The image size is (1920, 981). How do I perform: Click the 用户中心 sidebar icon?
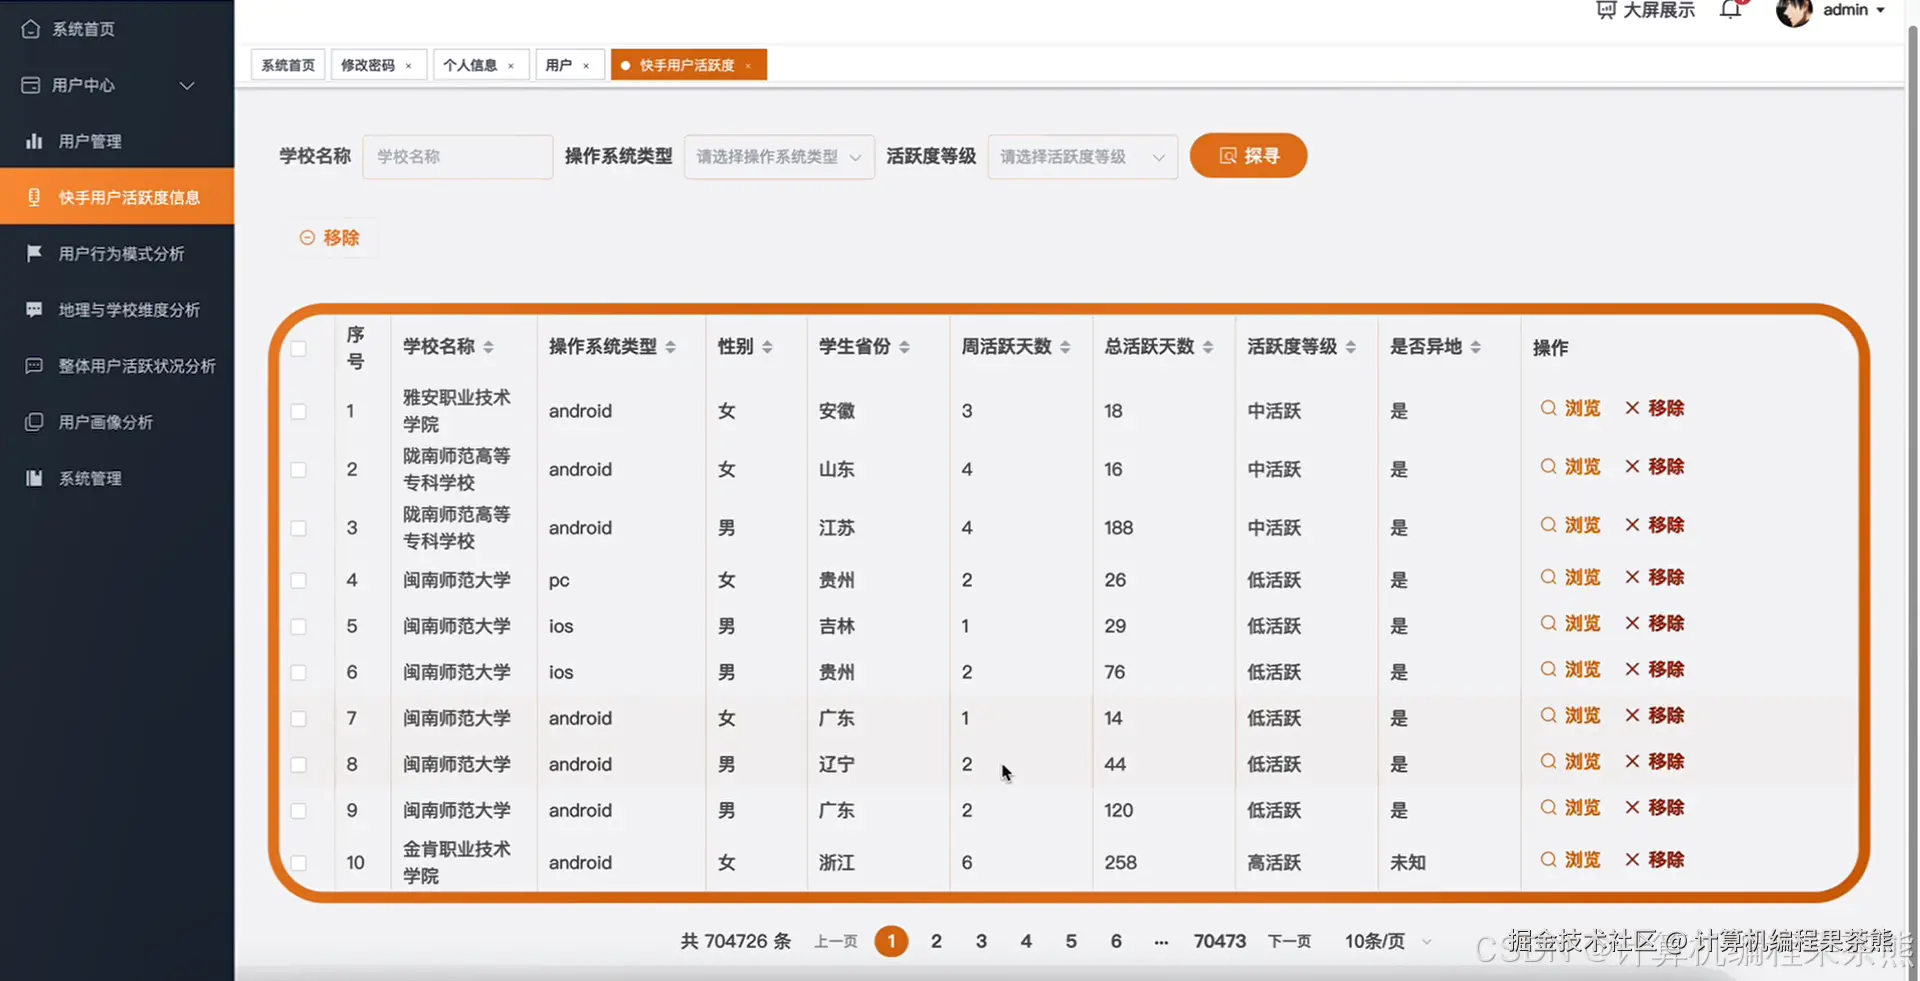click(31, 85)
